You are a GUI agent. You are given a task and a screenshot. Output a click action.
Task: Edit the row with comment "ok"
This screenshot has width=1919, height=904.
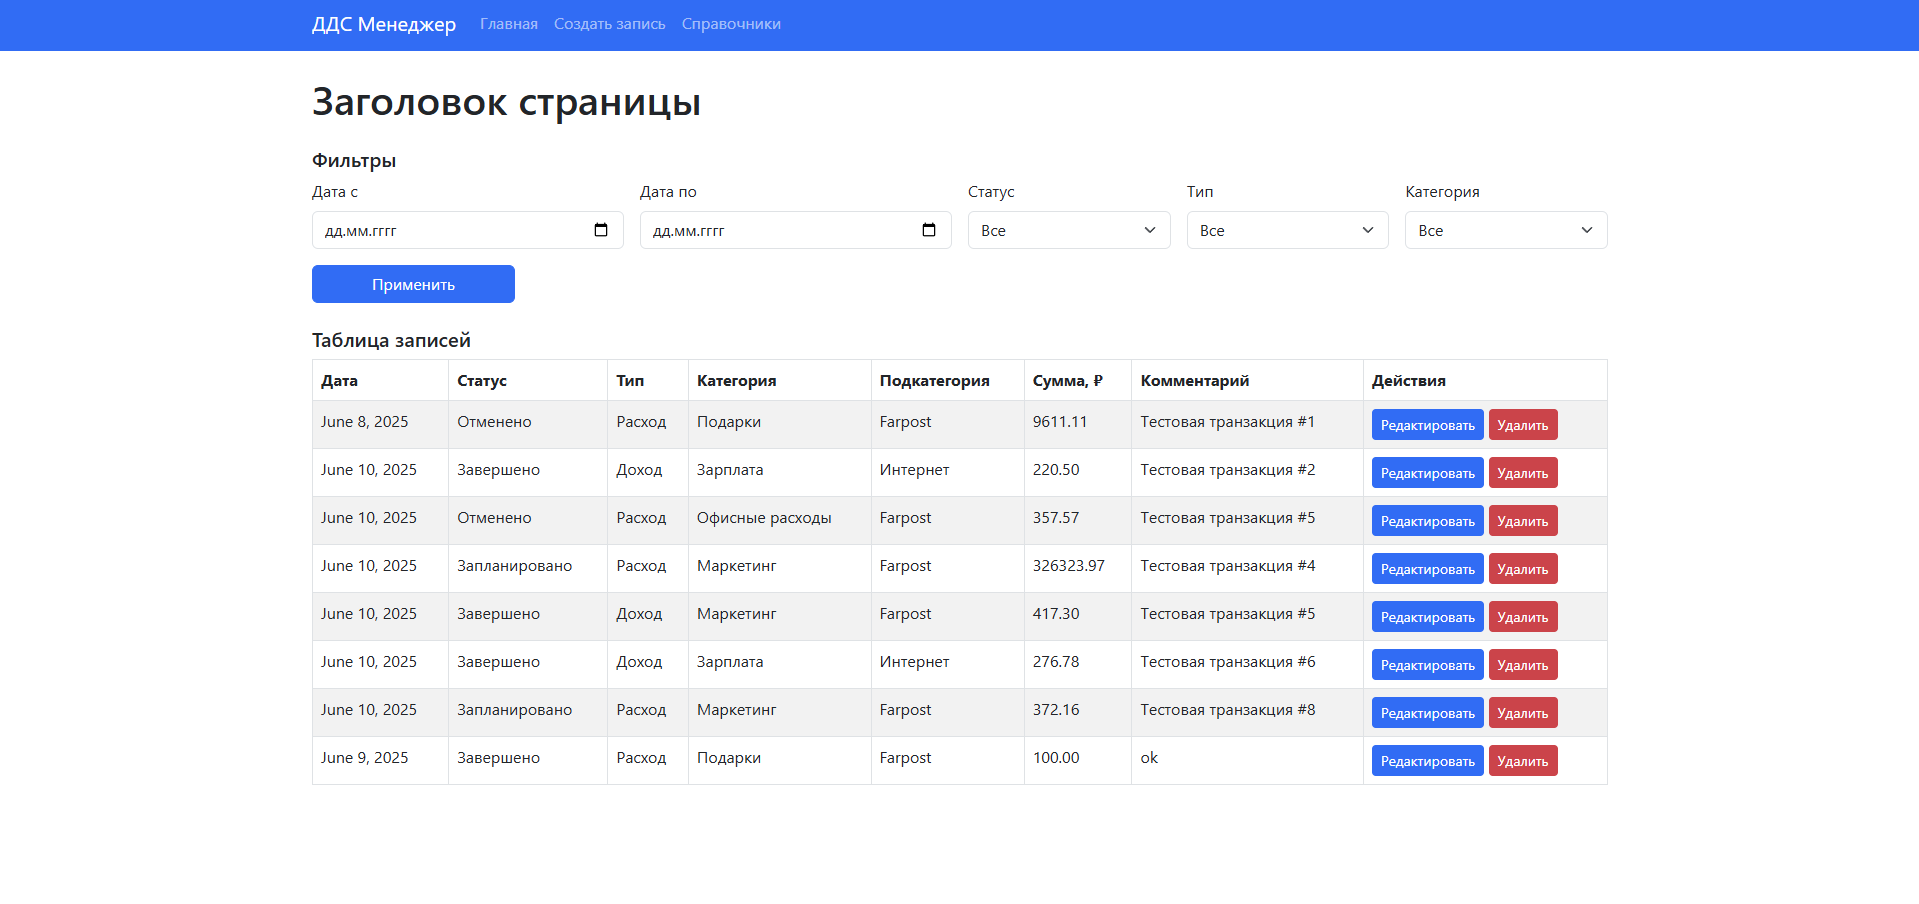[1427, 760]
